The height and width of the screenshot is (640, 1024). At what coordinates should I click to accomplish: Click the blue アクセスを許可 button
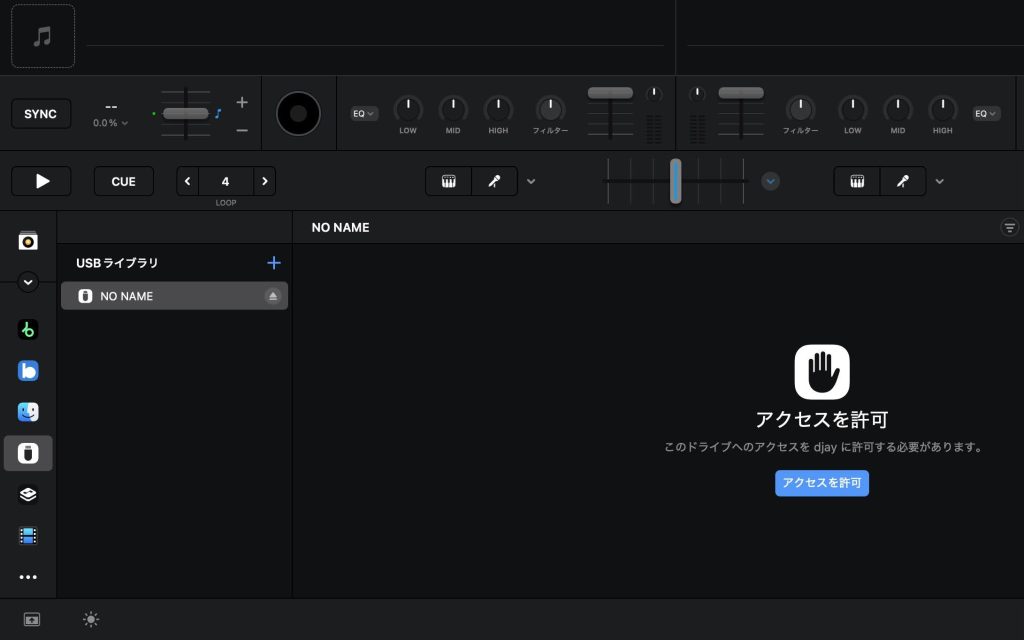coord(821,483)
